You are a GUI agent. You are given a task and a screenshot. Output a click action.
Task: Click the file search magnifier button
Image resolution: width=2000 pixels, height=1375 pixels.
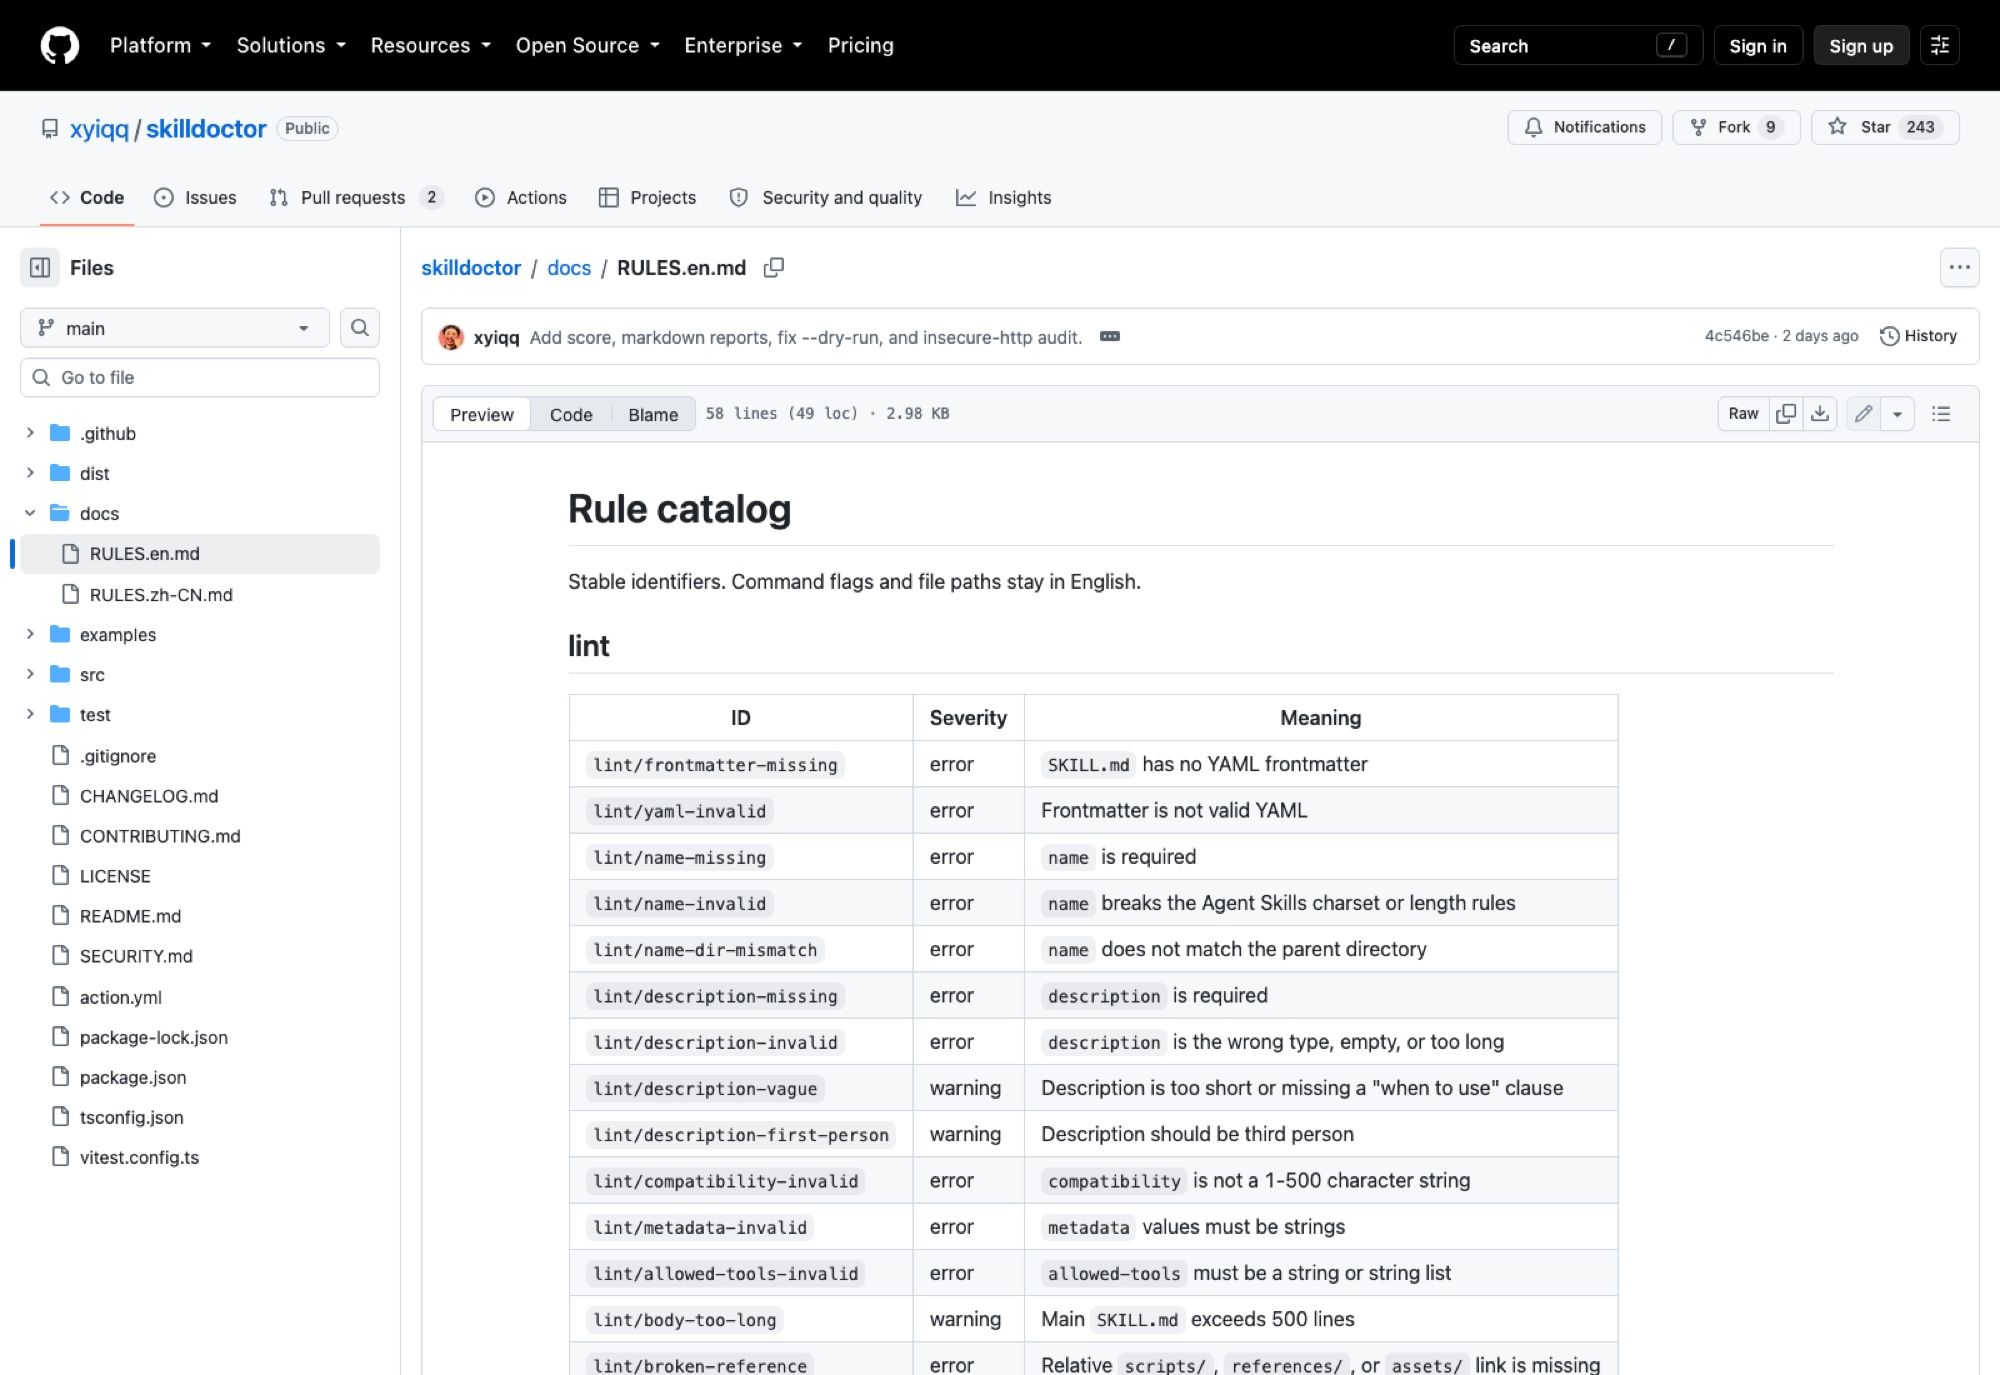point(360,328)
